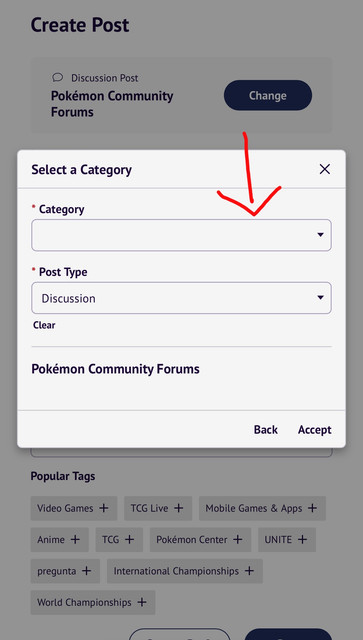Click the plus icon on TCG tag
Image resolution: width=363 pixels, height=640 pixels.
(x=129, y=540)
